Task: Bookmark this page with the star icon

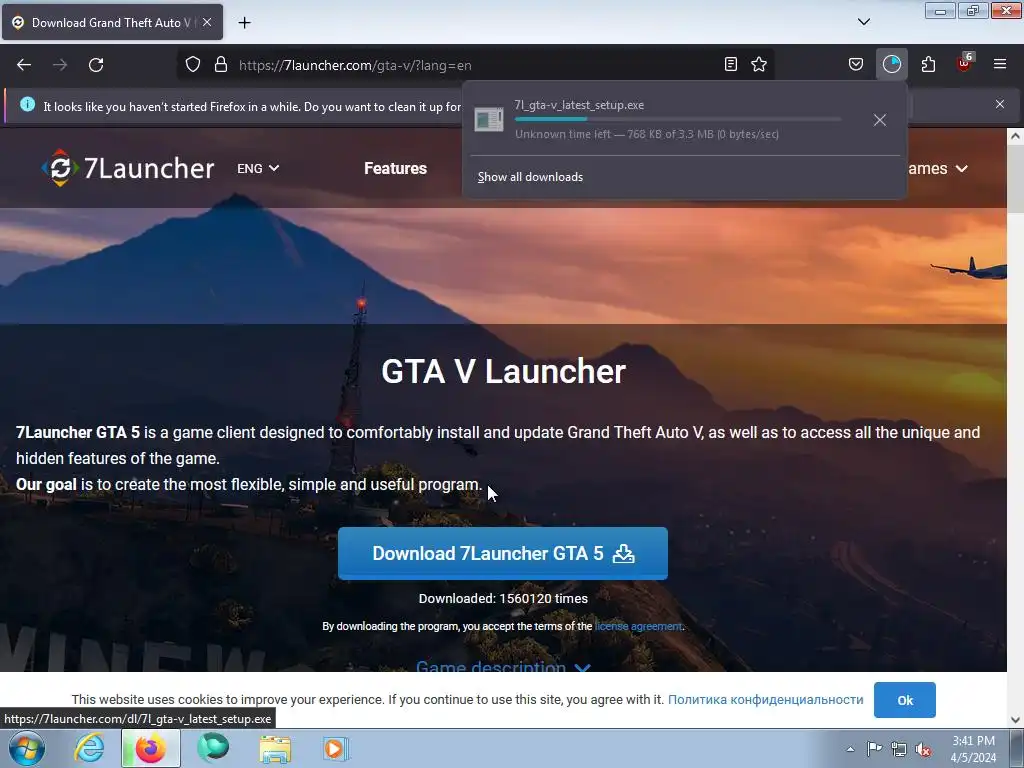Action: click(759, 64)
